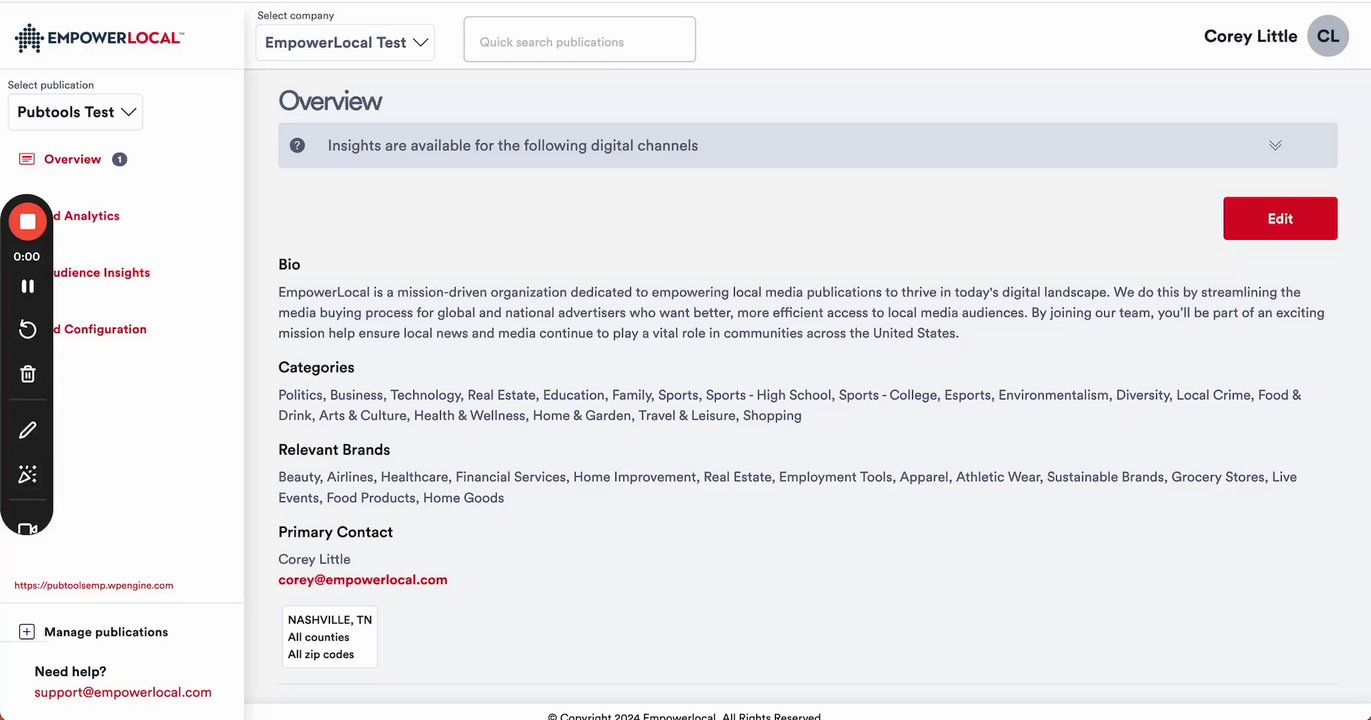This screenshot has height=720, width=1371.
Task: Go to the Audience Insights menu item
Action: [101, 273]
